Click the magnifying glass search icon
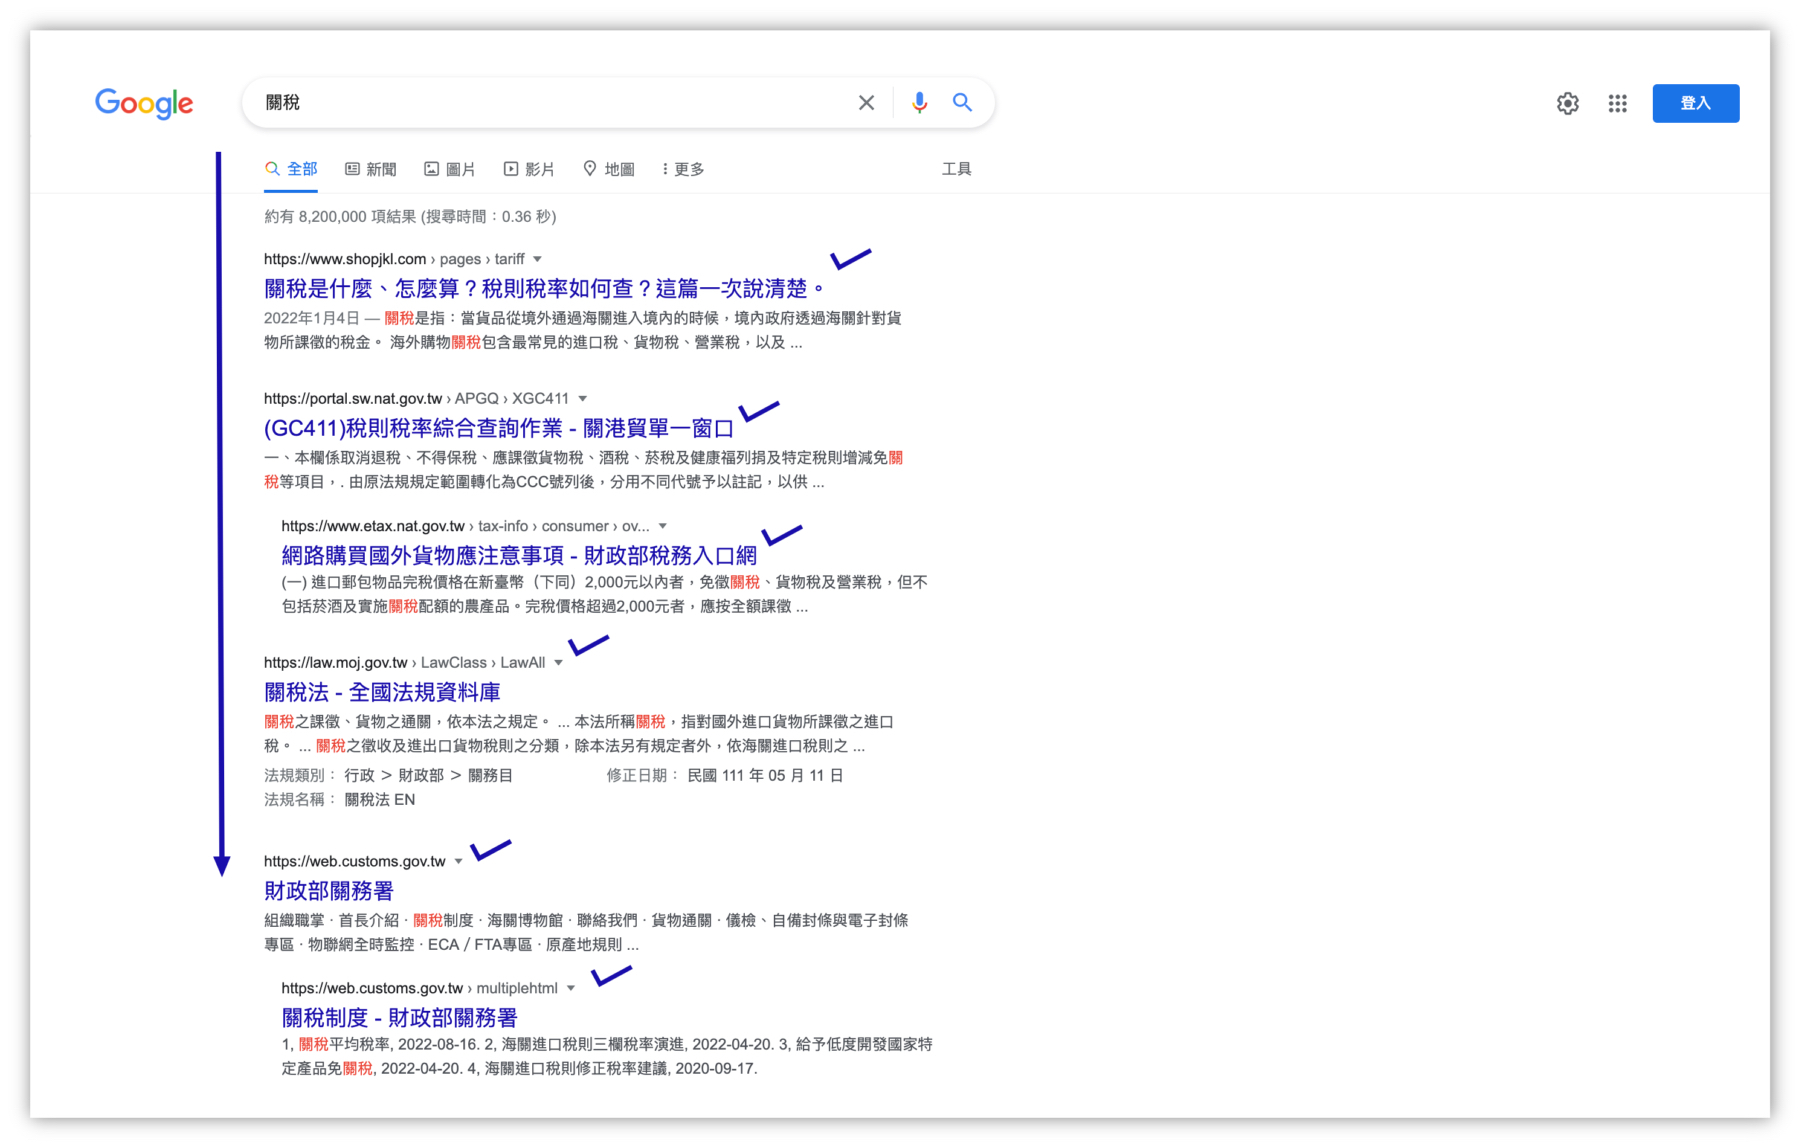This screenshot has width=1800, height=1148. point(962,101)
